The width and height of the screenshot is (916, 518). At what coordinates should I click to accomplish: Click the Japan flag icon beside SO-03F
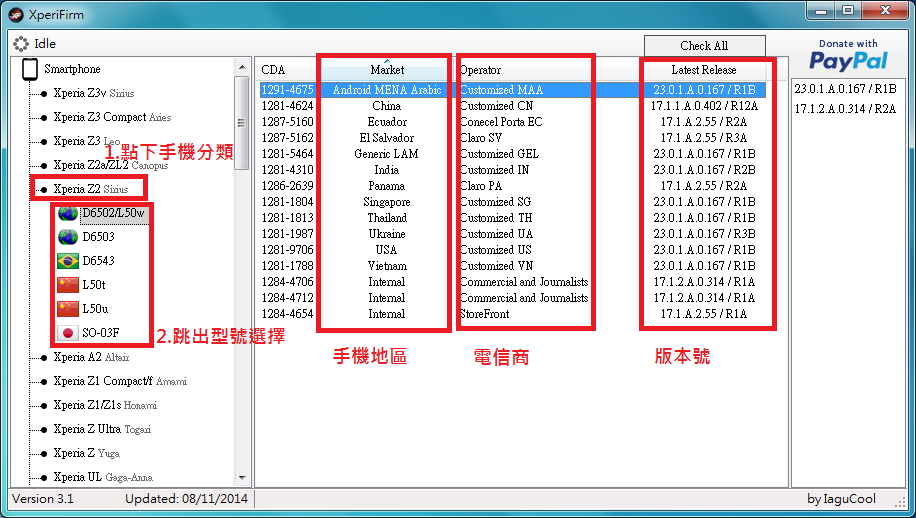68,333
